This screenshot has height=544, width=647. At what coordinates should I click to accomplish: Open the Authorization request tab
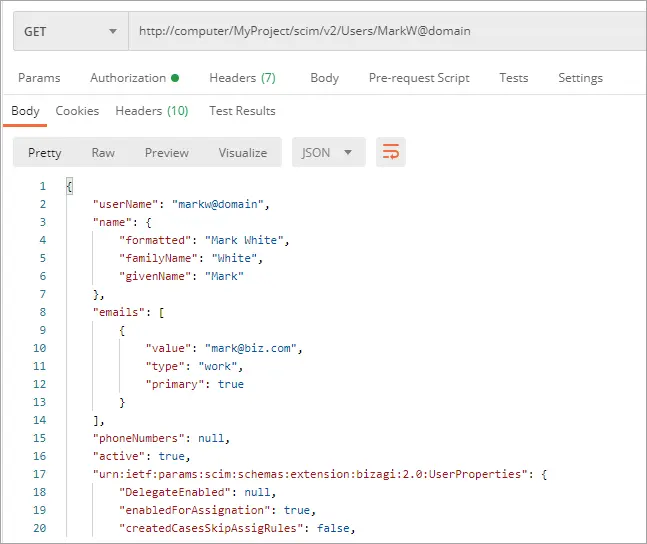click(x=135, y=78)
